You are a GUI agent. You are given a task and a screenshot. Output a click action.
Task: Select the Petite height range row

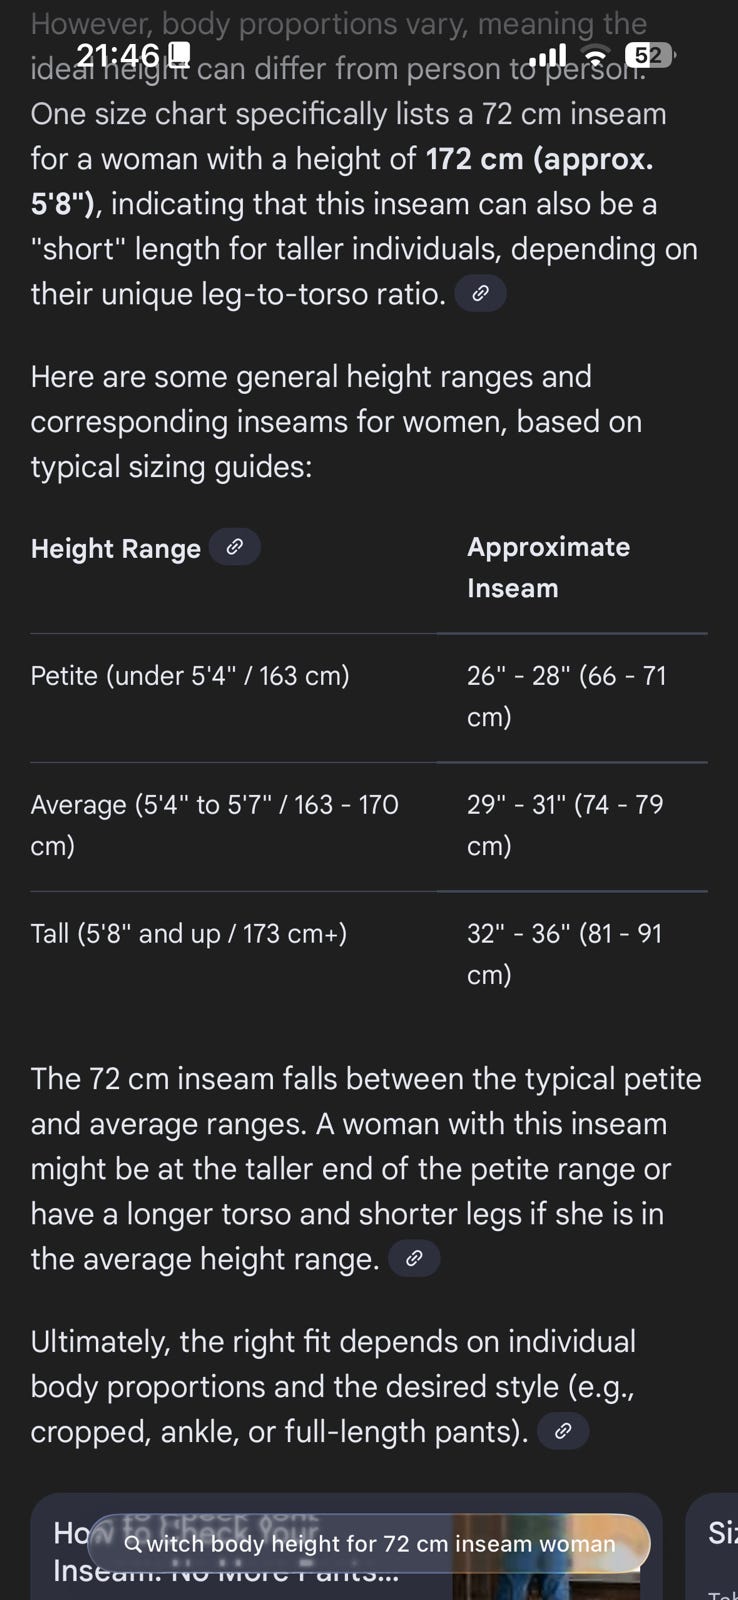[190, 676]
